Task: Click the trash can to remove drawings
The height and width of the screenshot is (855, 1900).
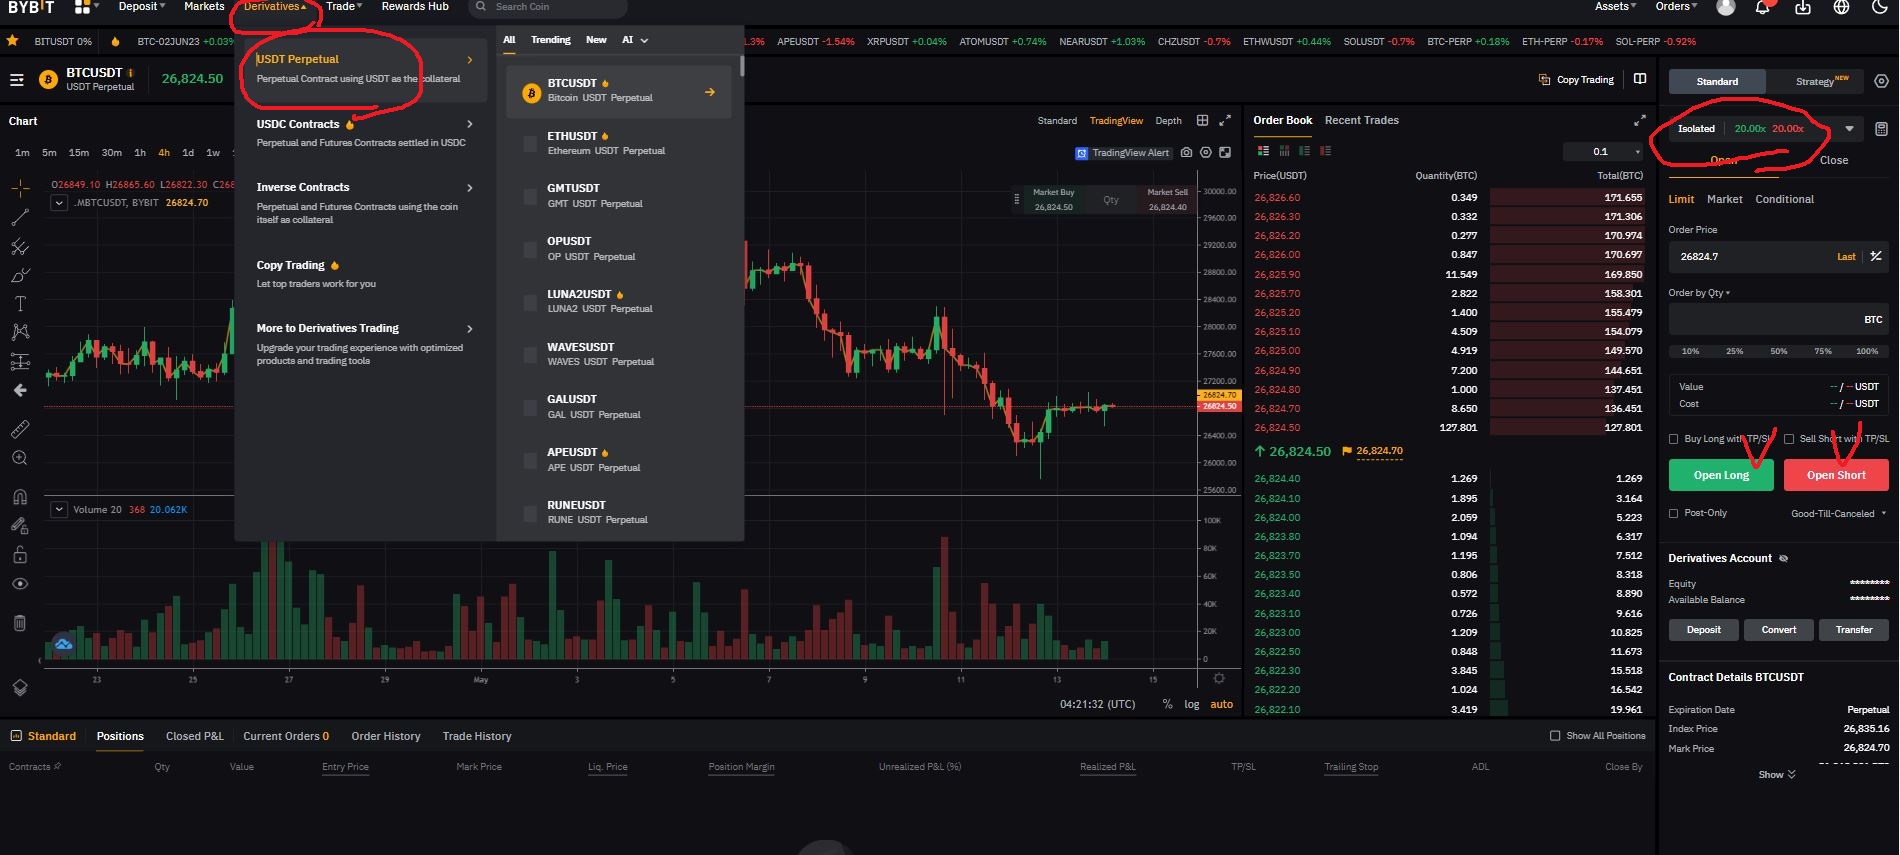Action: click(x=20, y=623)
